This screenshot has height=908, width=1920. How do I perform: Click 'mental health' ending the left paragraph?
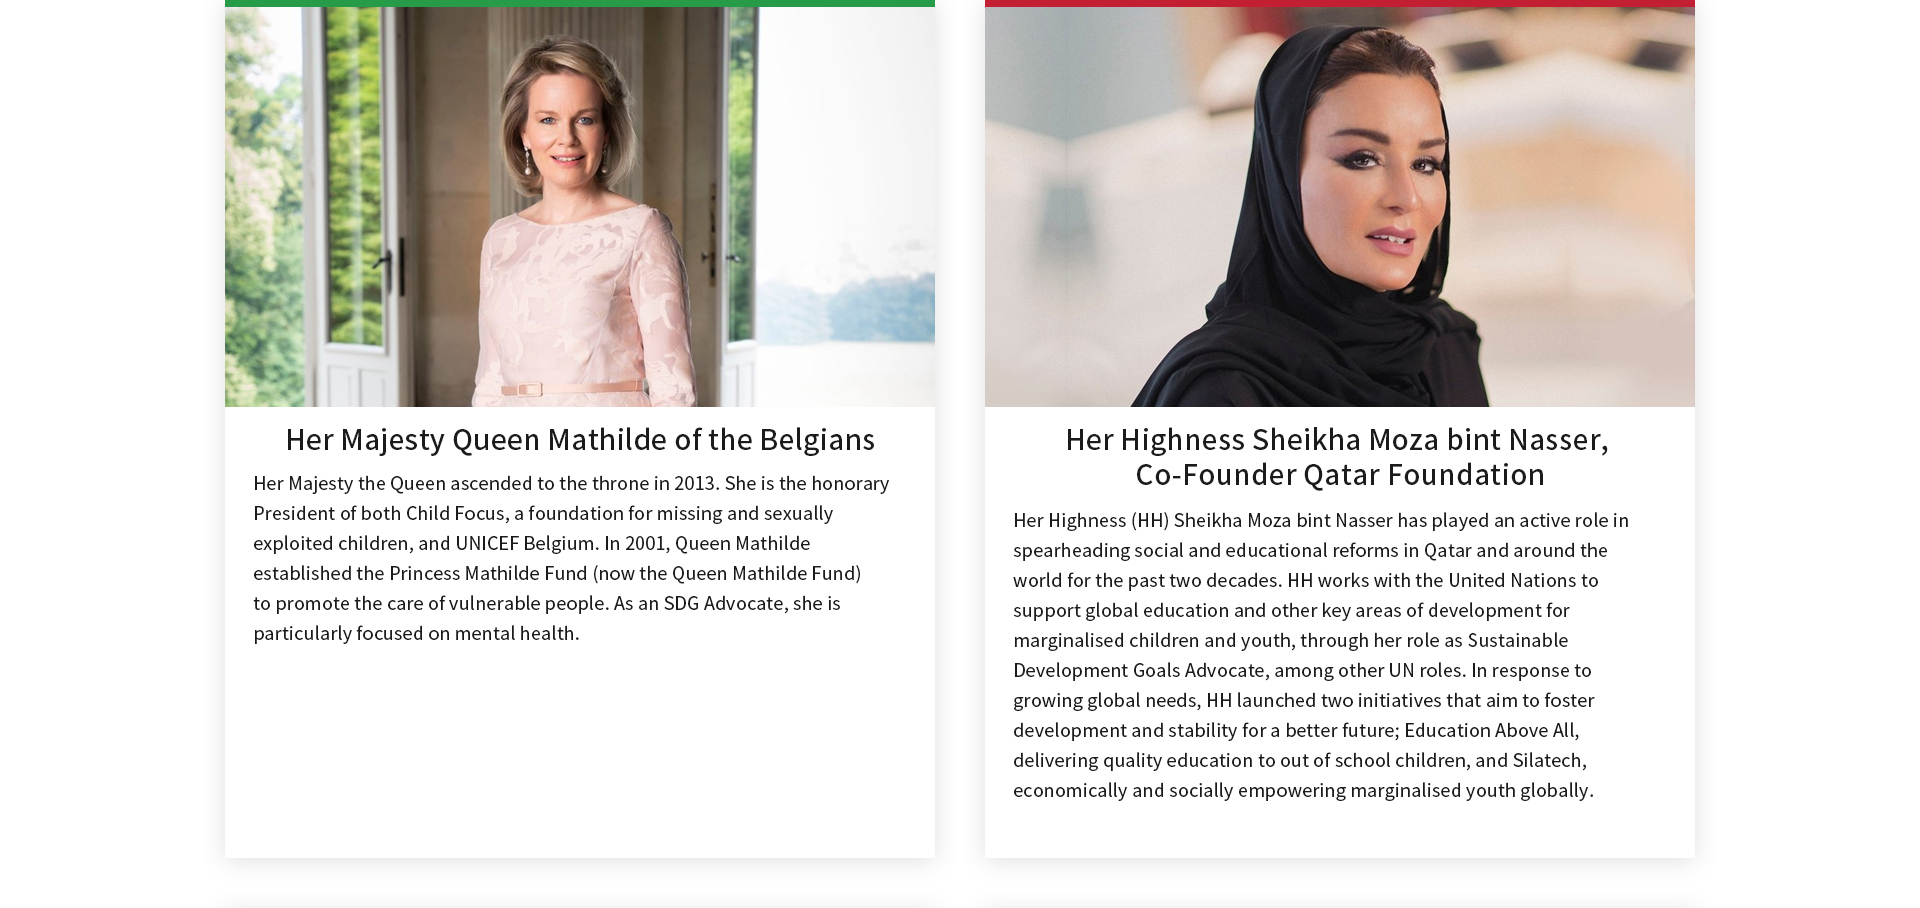tap(515, 633)
